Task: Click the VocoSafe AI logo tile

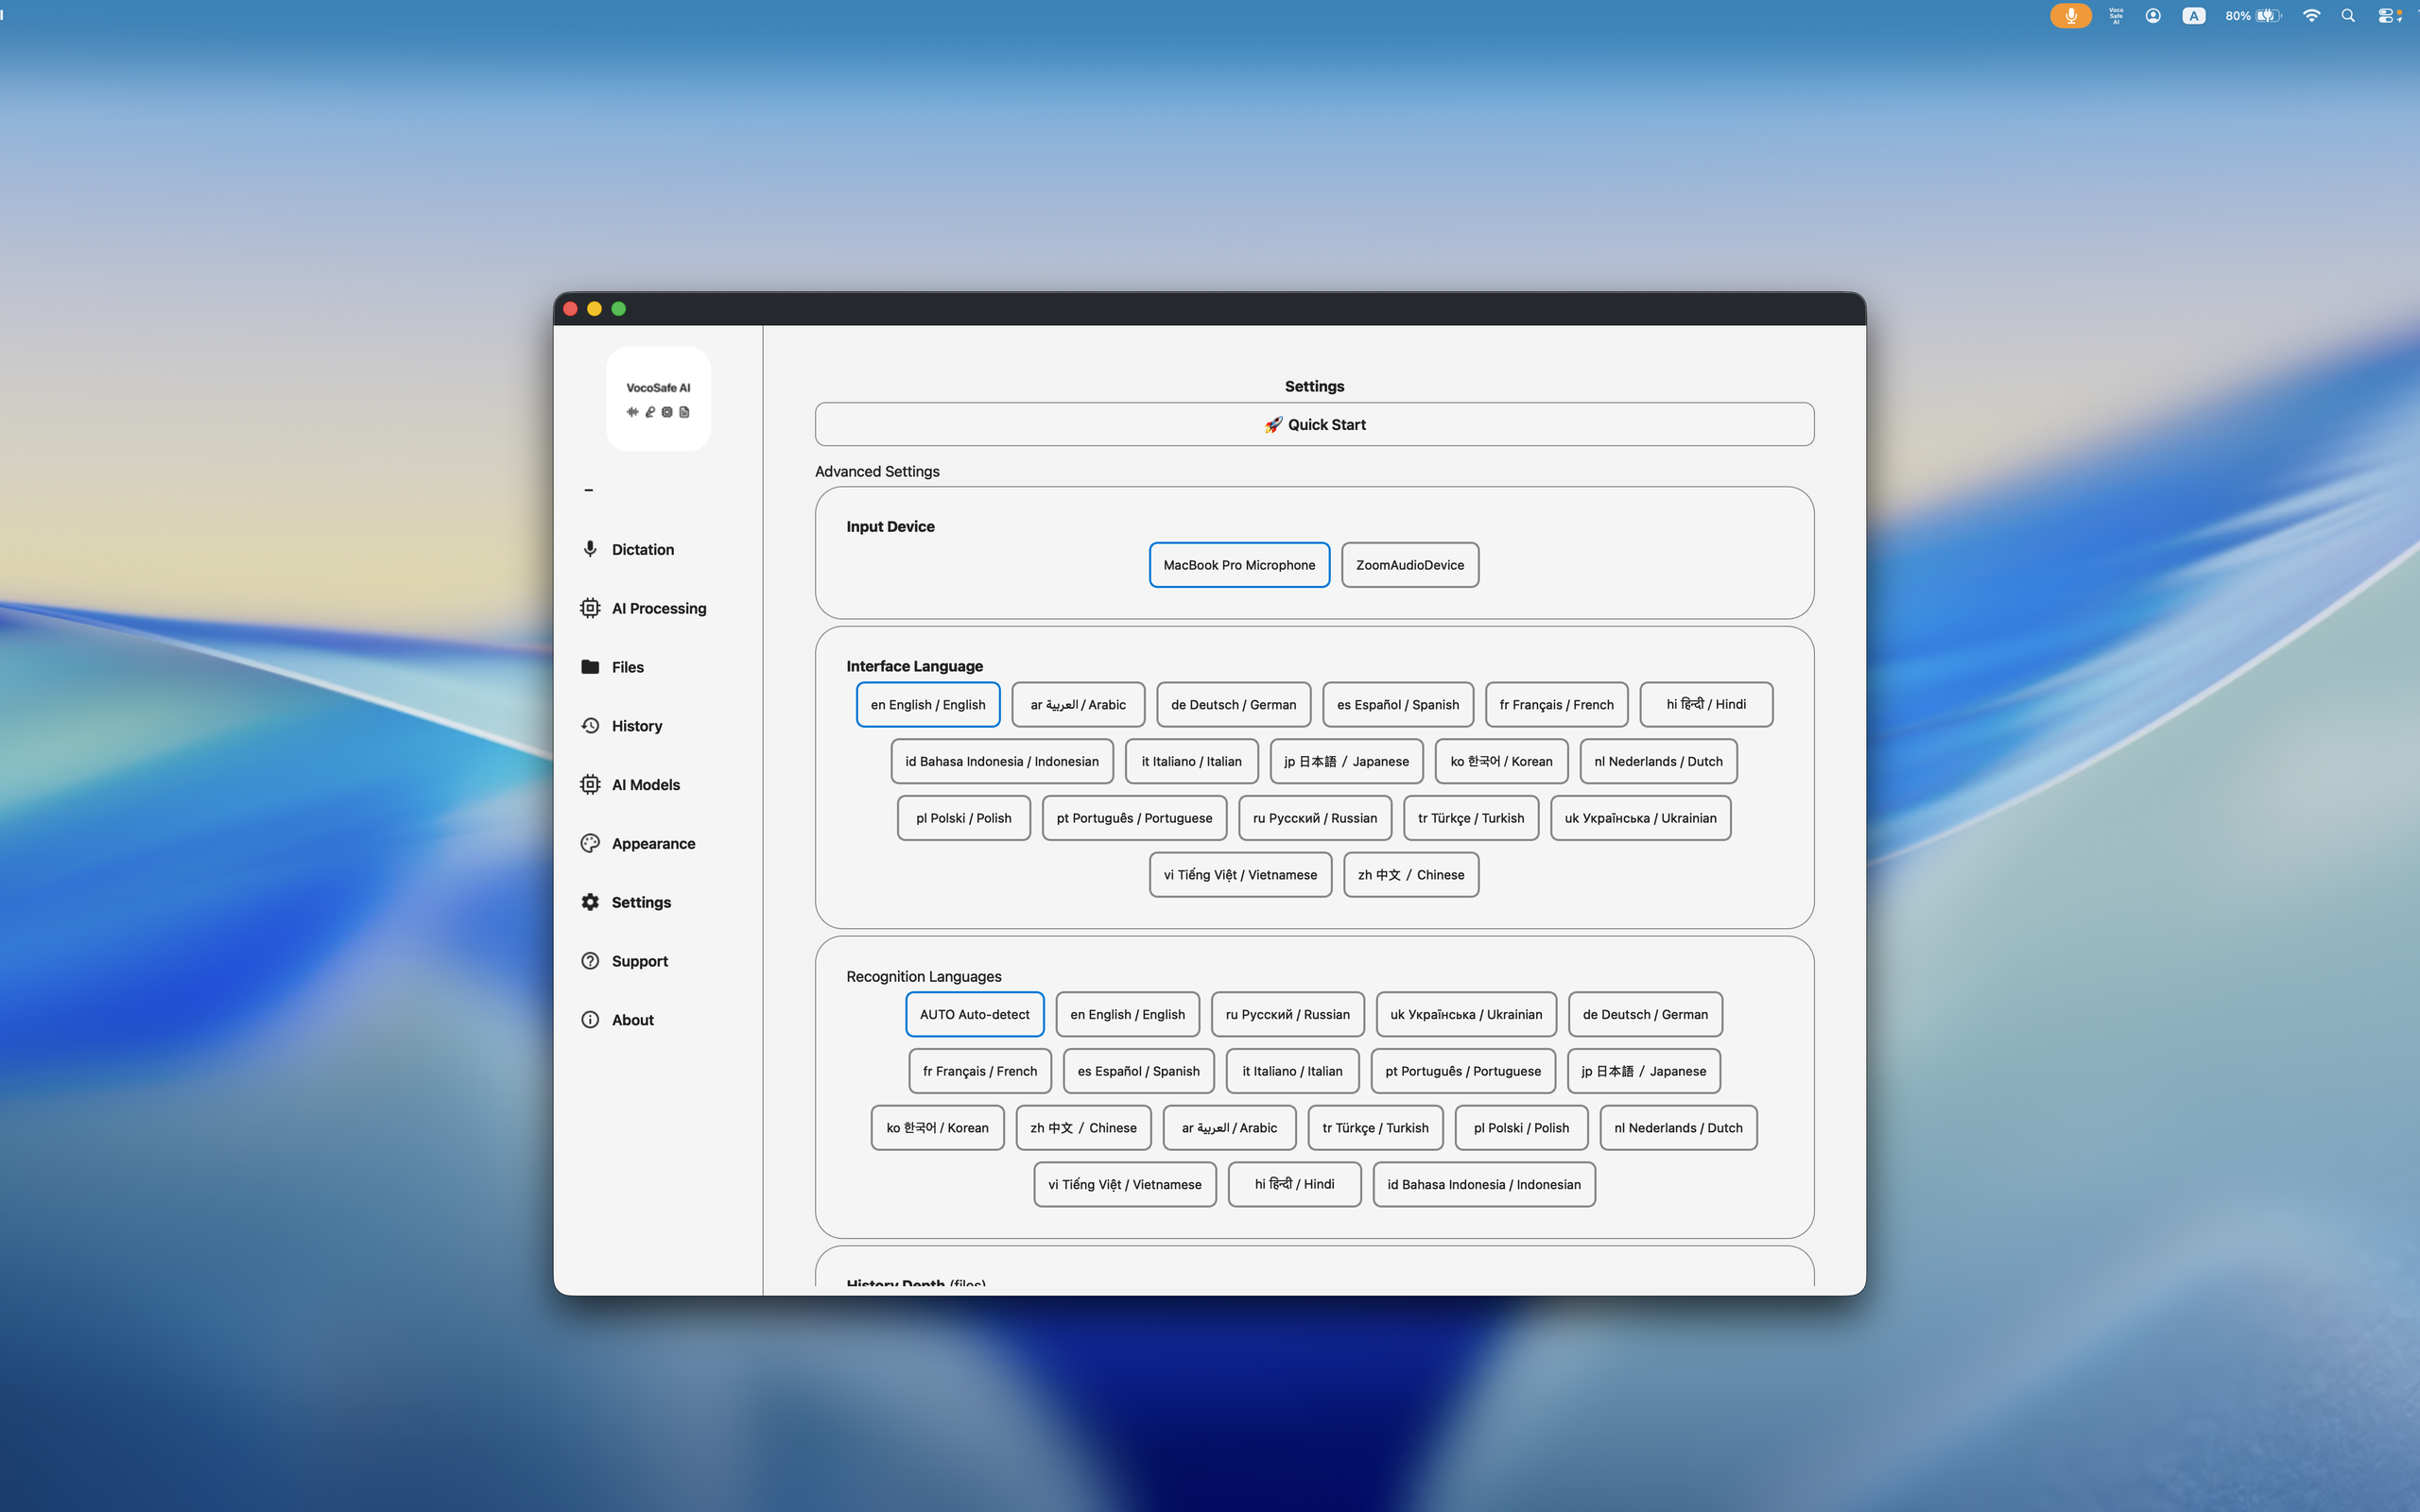Action: tap(658, 399)
